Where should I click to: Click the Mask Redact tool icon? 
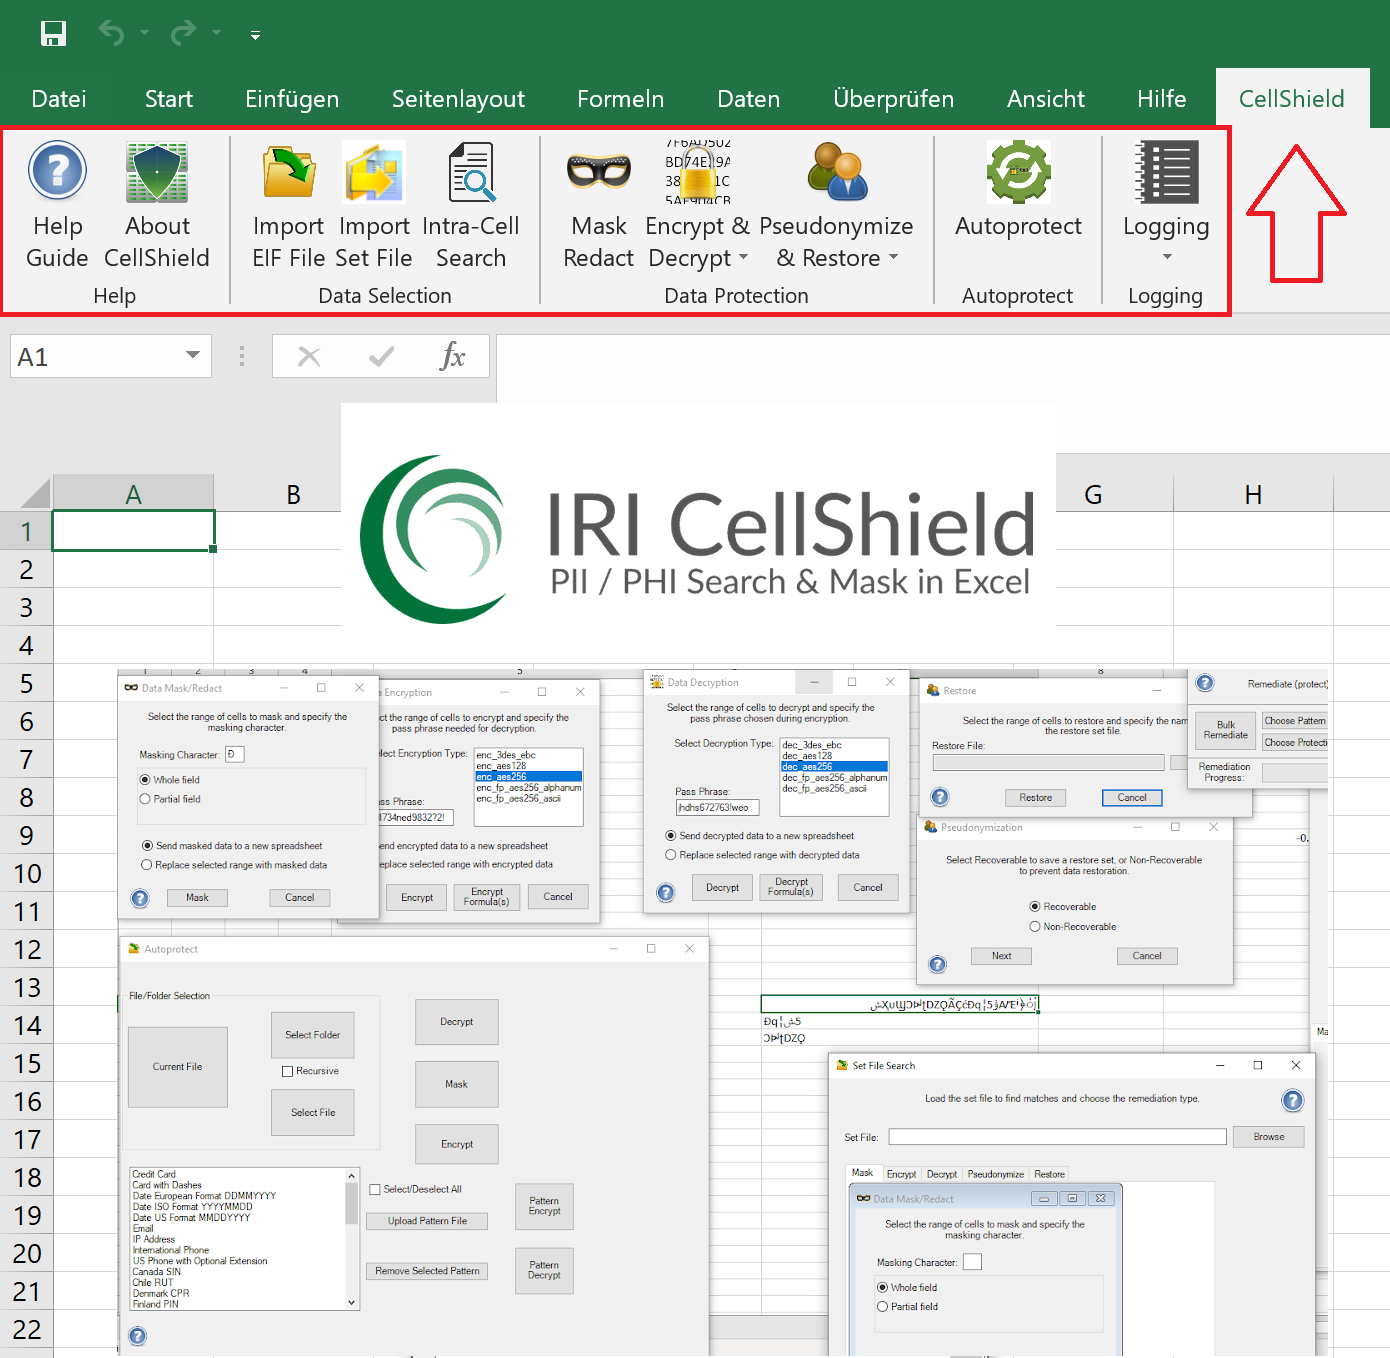point(597,172)
